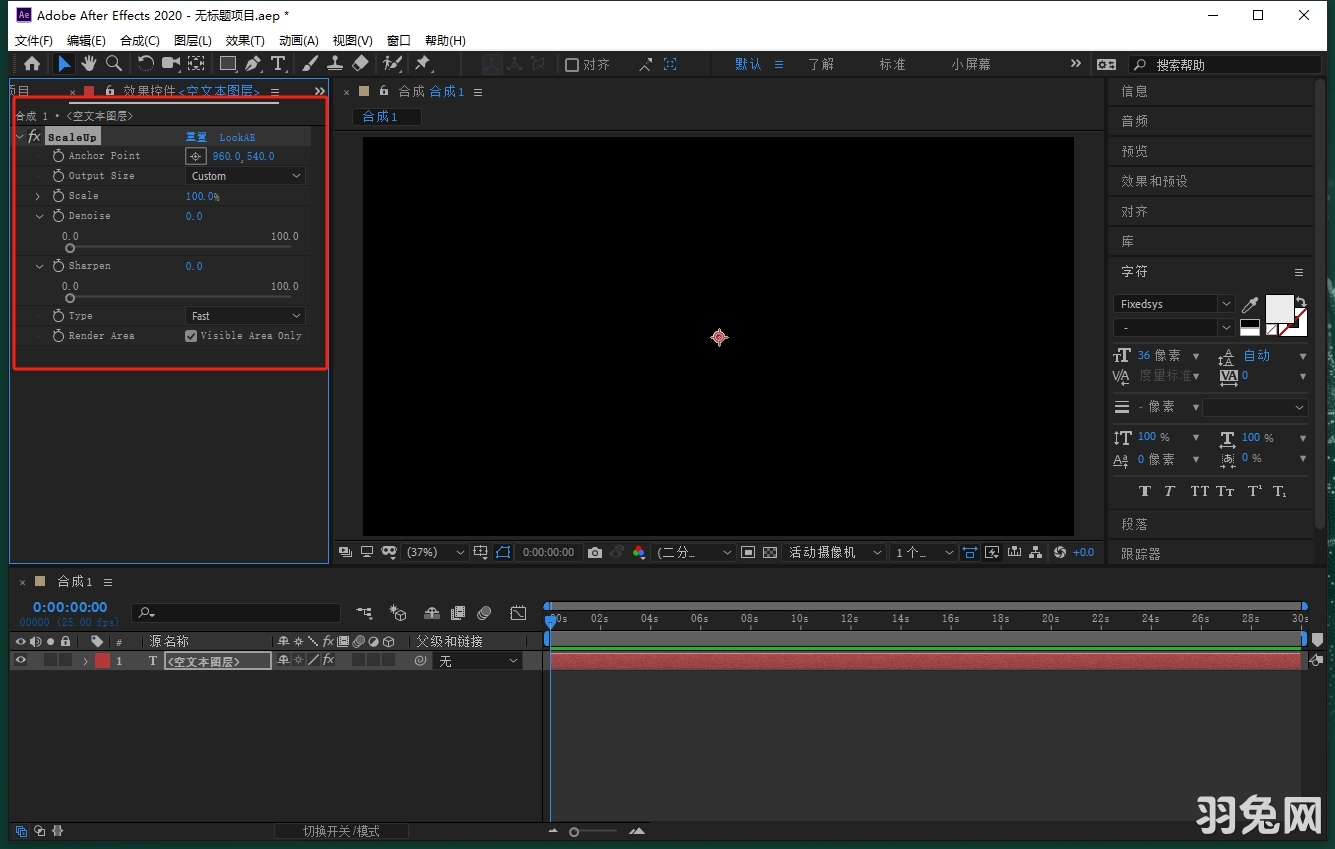The image size is (1335, 849).
Task: Select the Zoom magnifier tool
Action: tap(114, 64)
